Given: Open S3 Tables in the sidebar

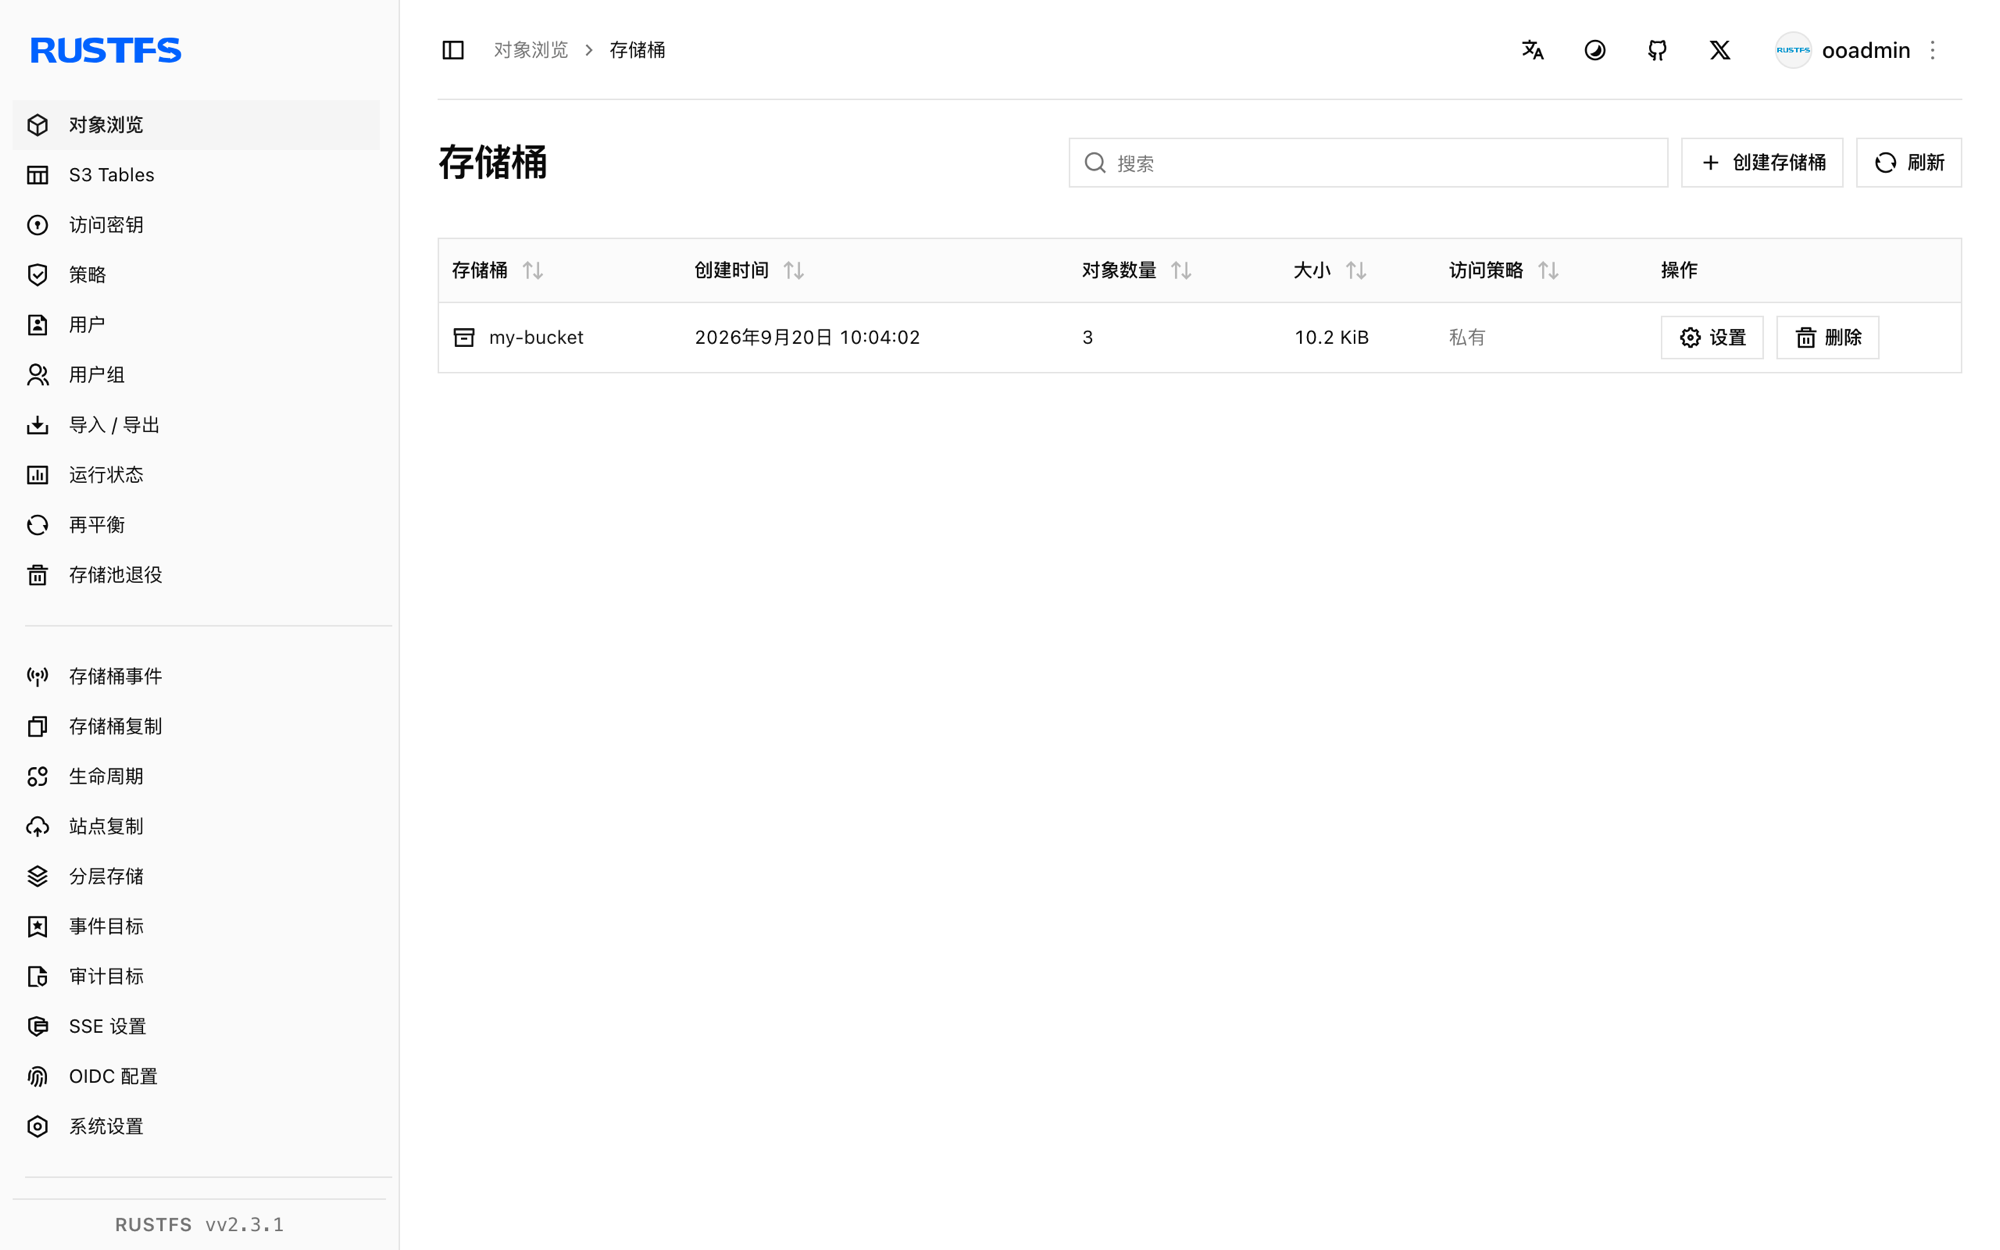Looking at the screenshot, I should tap(196, 175).
